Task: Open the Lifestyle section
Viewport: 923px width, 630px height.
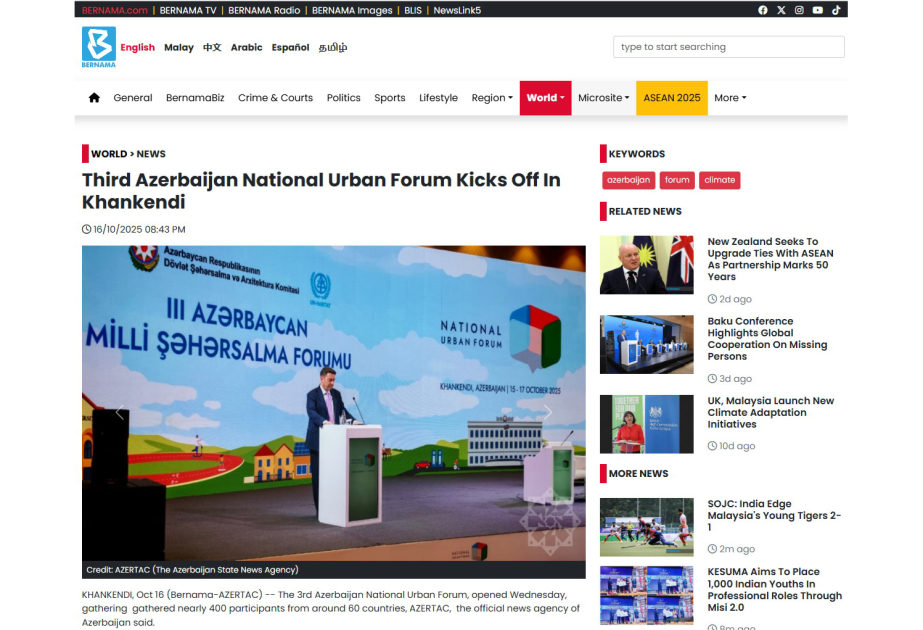Action: (438, 98)
